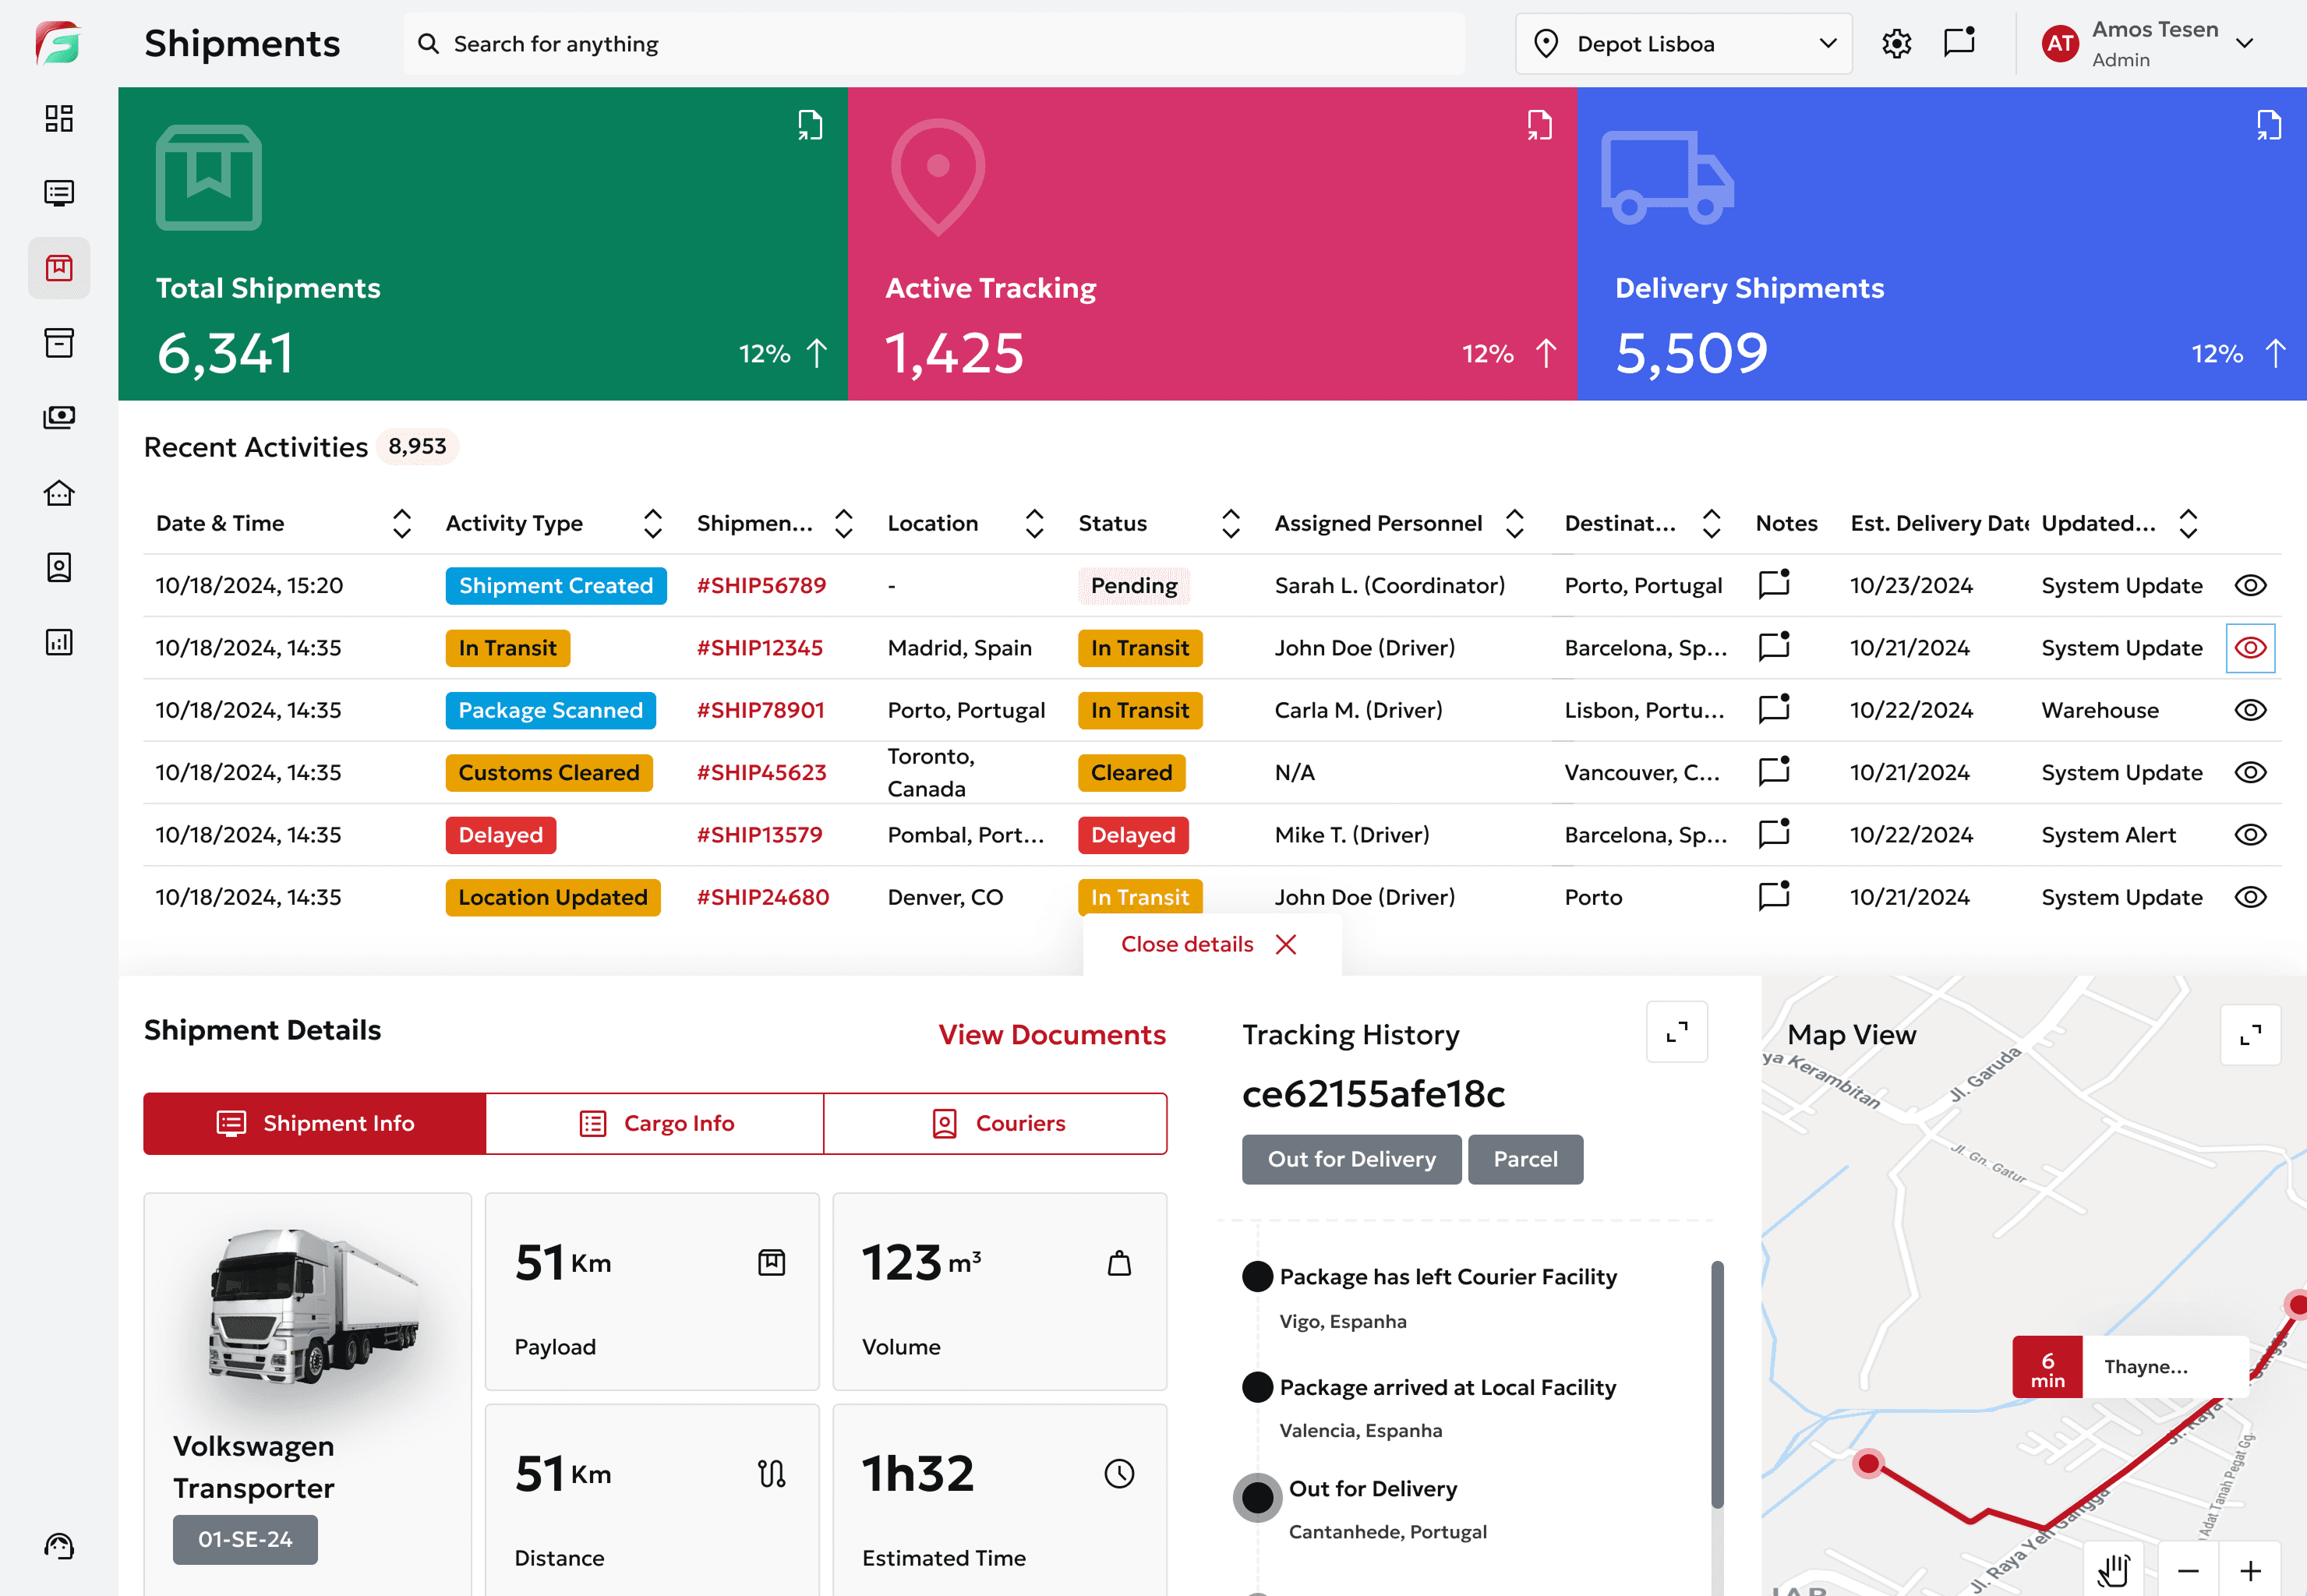
Task: Toggle view details eye for #SHIP56789
Action: tap(2250, 585)
